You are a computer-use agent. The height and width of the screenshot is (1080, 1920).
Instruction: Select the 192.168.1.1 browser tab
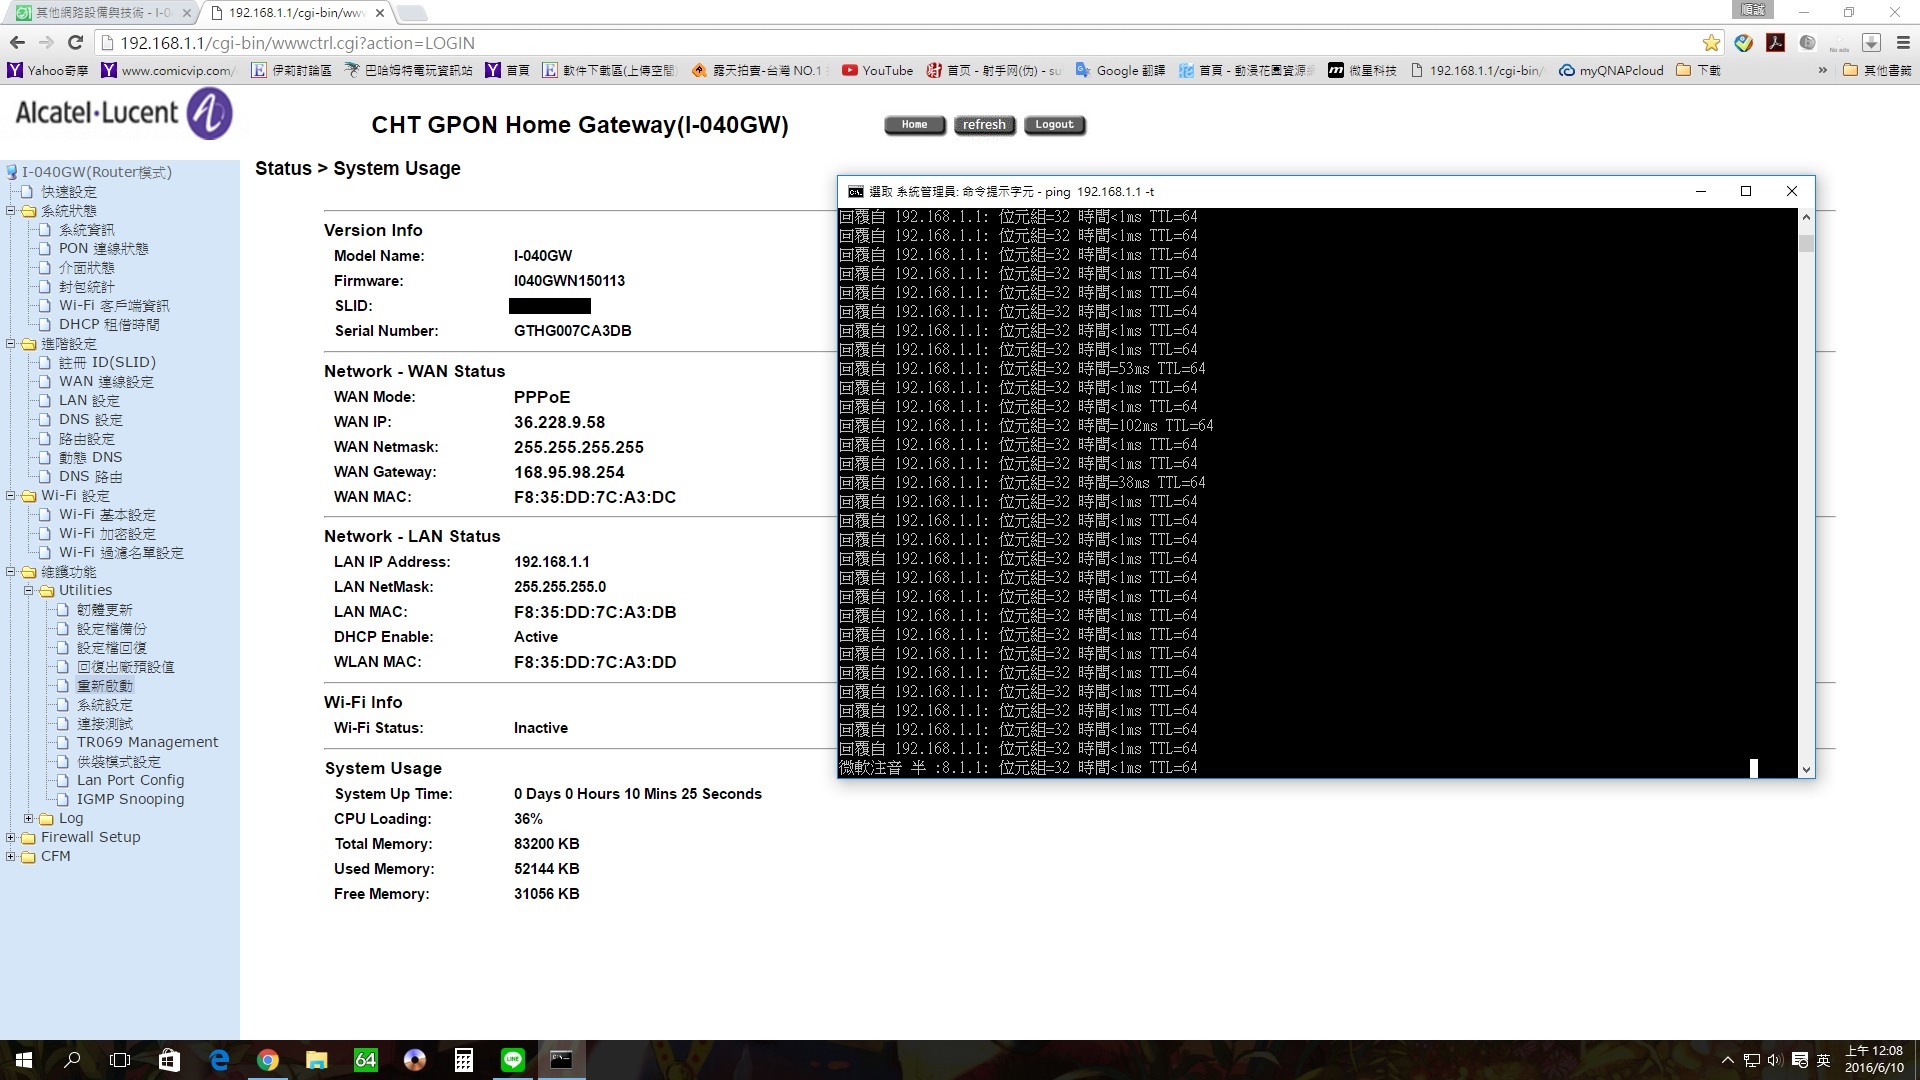click(296, 13)
